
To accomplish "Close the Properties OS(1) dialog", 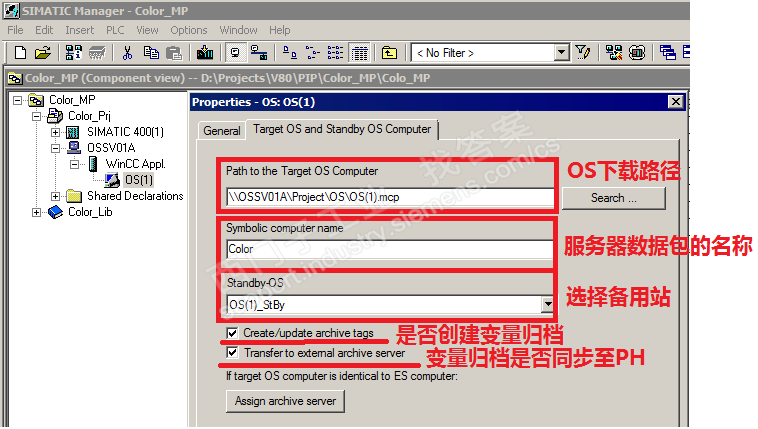I will coord(675,102).
